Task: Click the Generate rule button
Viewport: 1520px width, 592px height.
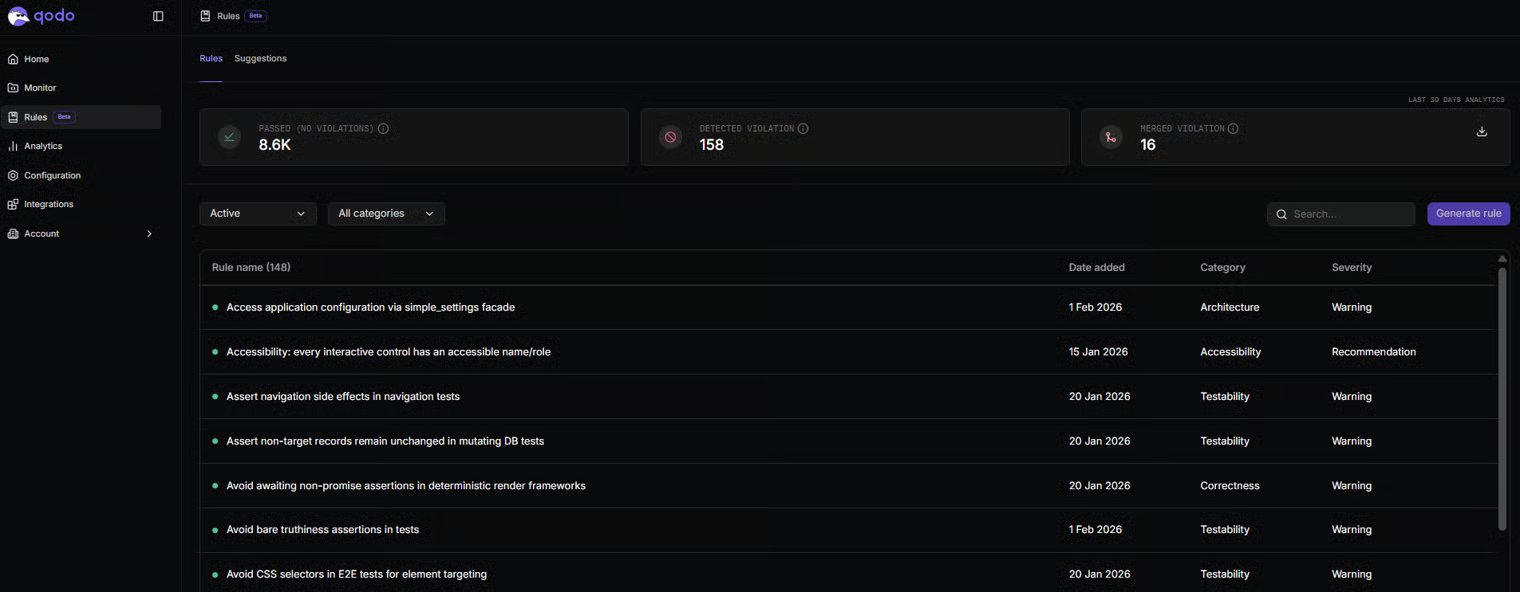Action: [x=1468, y=213]
